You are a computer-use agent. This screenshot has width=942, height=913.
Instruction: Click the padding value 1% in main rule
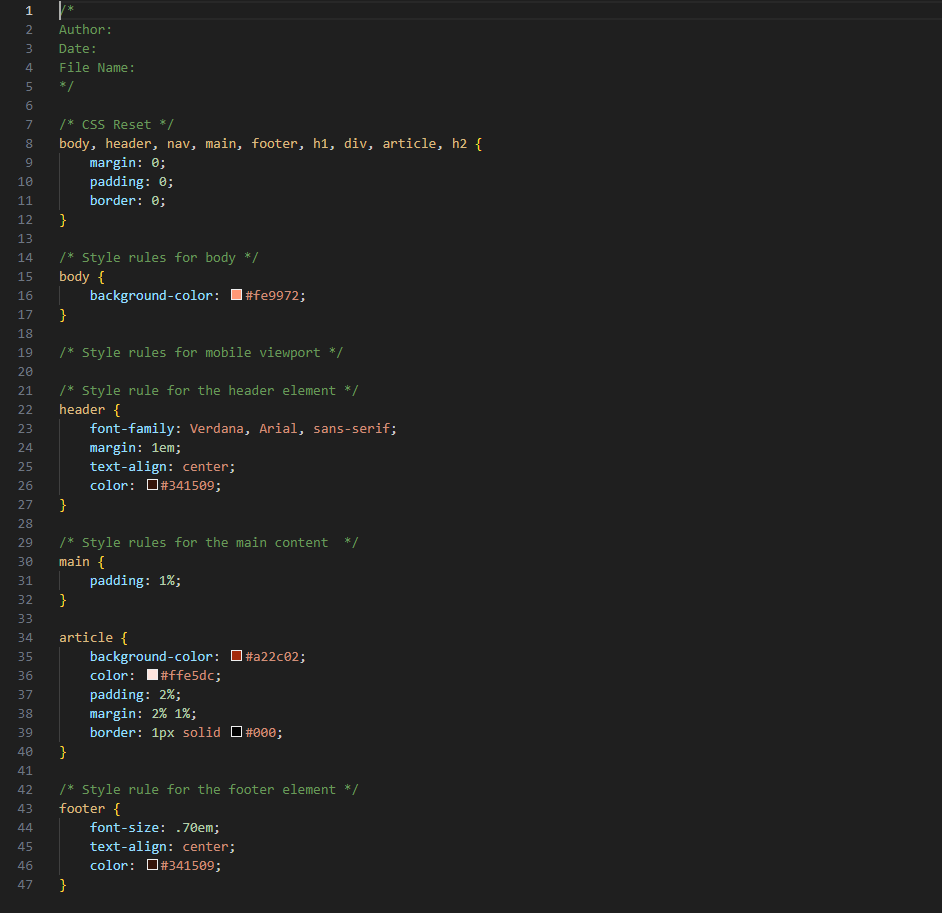(x=168, y=580)
